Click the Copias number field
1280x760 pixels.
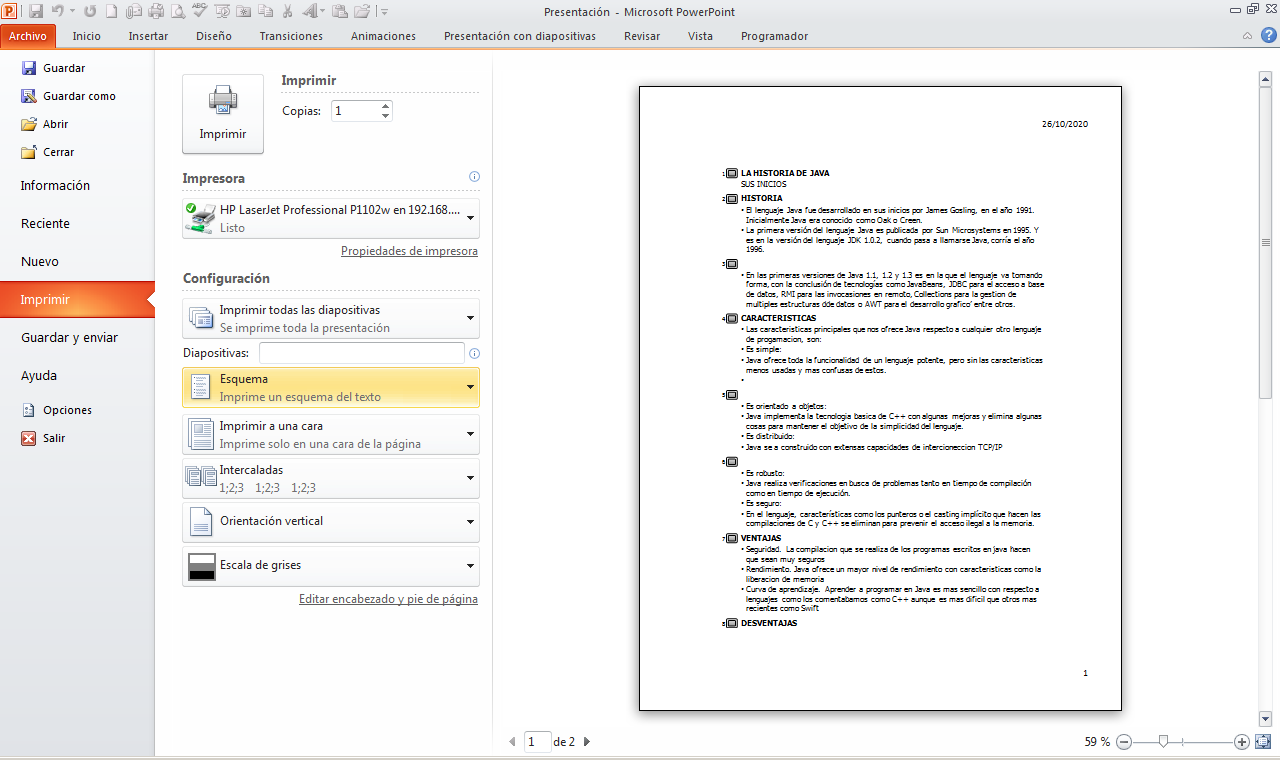click(356, 111)
